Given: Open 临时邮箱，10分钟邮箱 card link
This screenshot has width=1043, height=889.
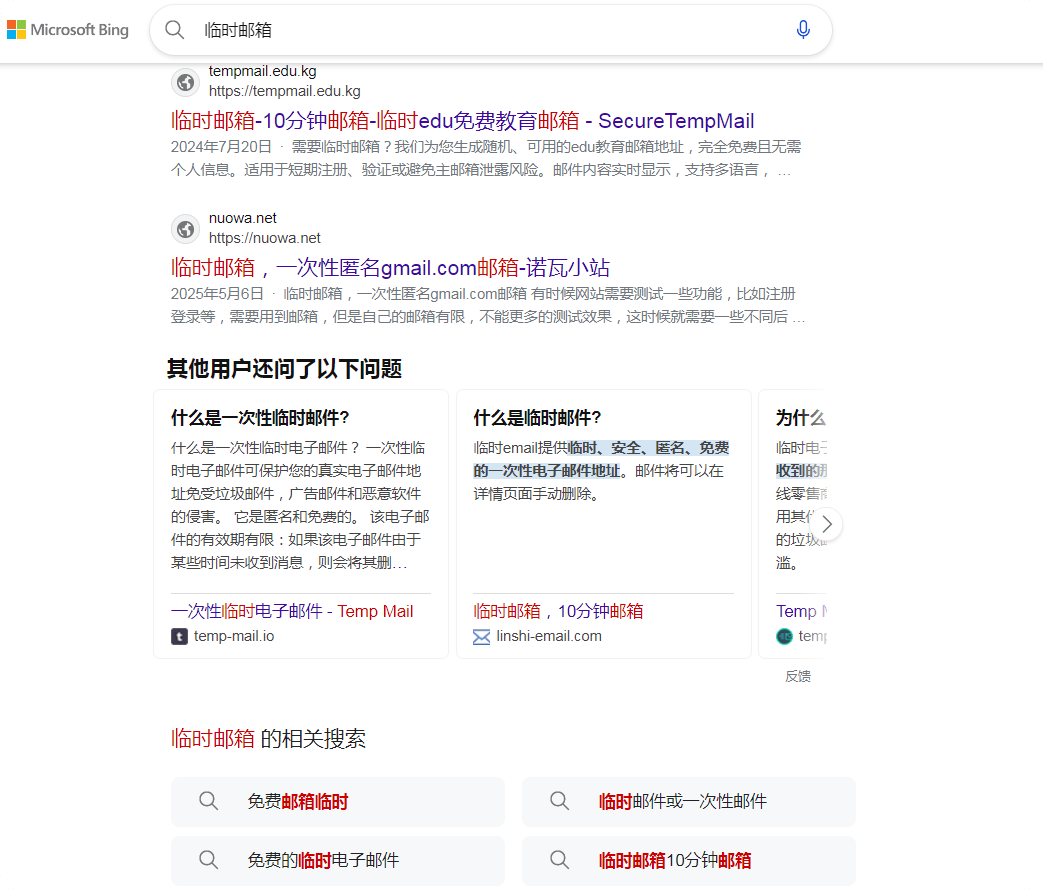Looking at the screenshot, I should pyautogui.click(x=558, y=611).
